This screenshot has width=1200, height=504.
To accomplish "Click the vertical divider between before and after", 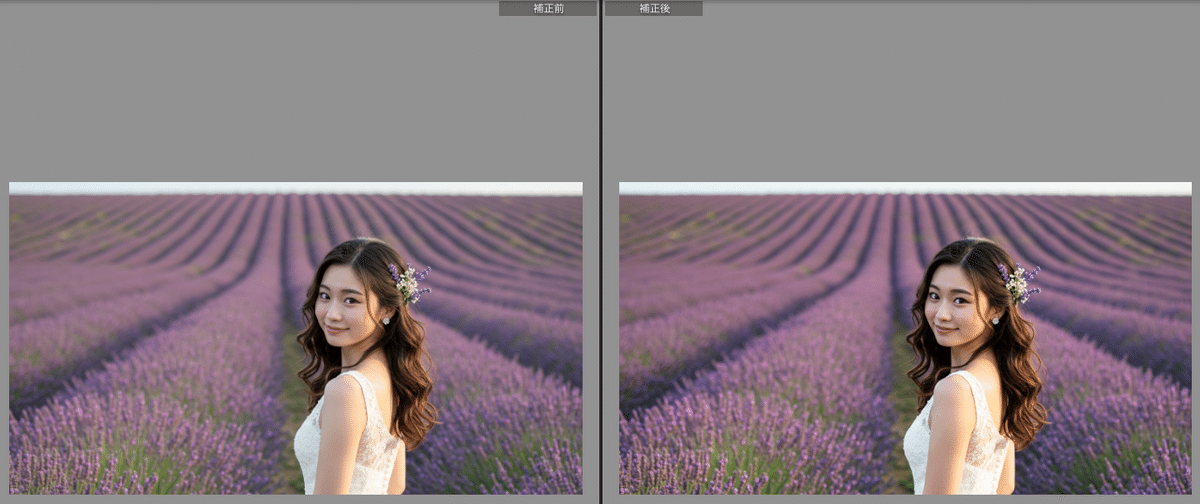I will pyautogui.click(x=600, y=250).
